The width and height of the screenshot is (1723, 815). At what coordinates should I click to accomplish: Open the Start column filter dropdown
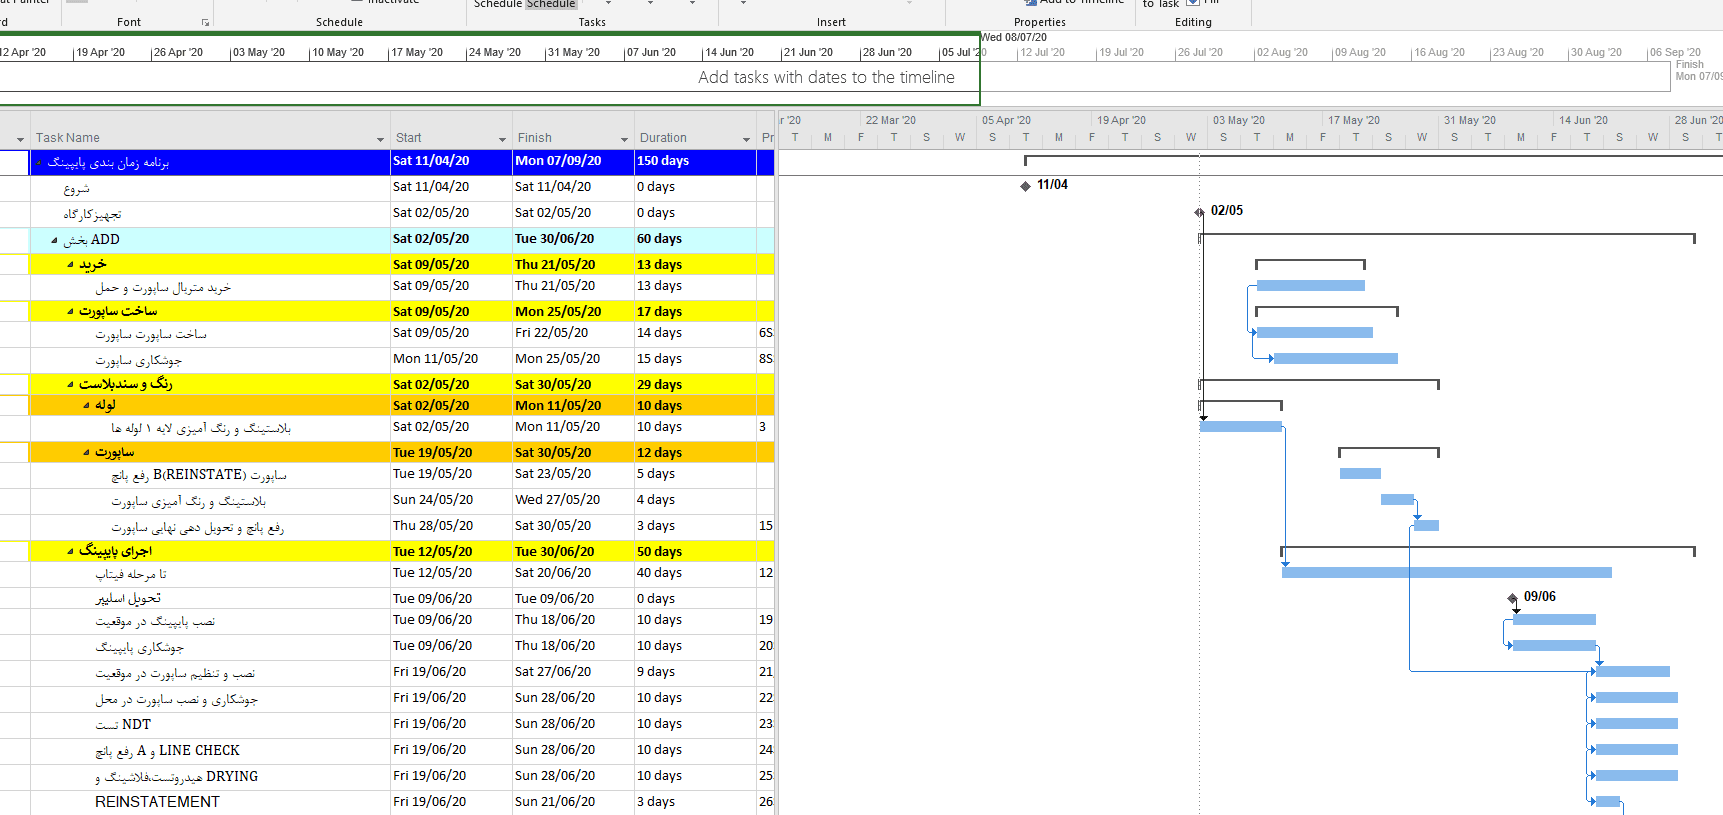pos(502,139)
